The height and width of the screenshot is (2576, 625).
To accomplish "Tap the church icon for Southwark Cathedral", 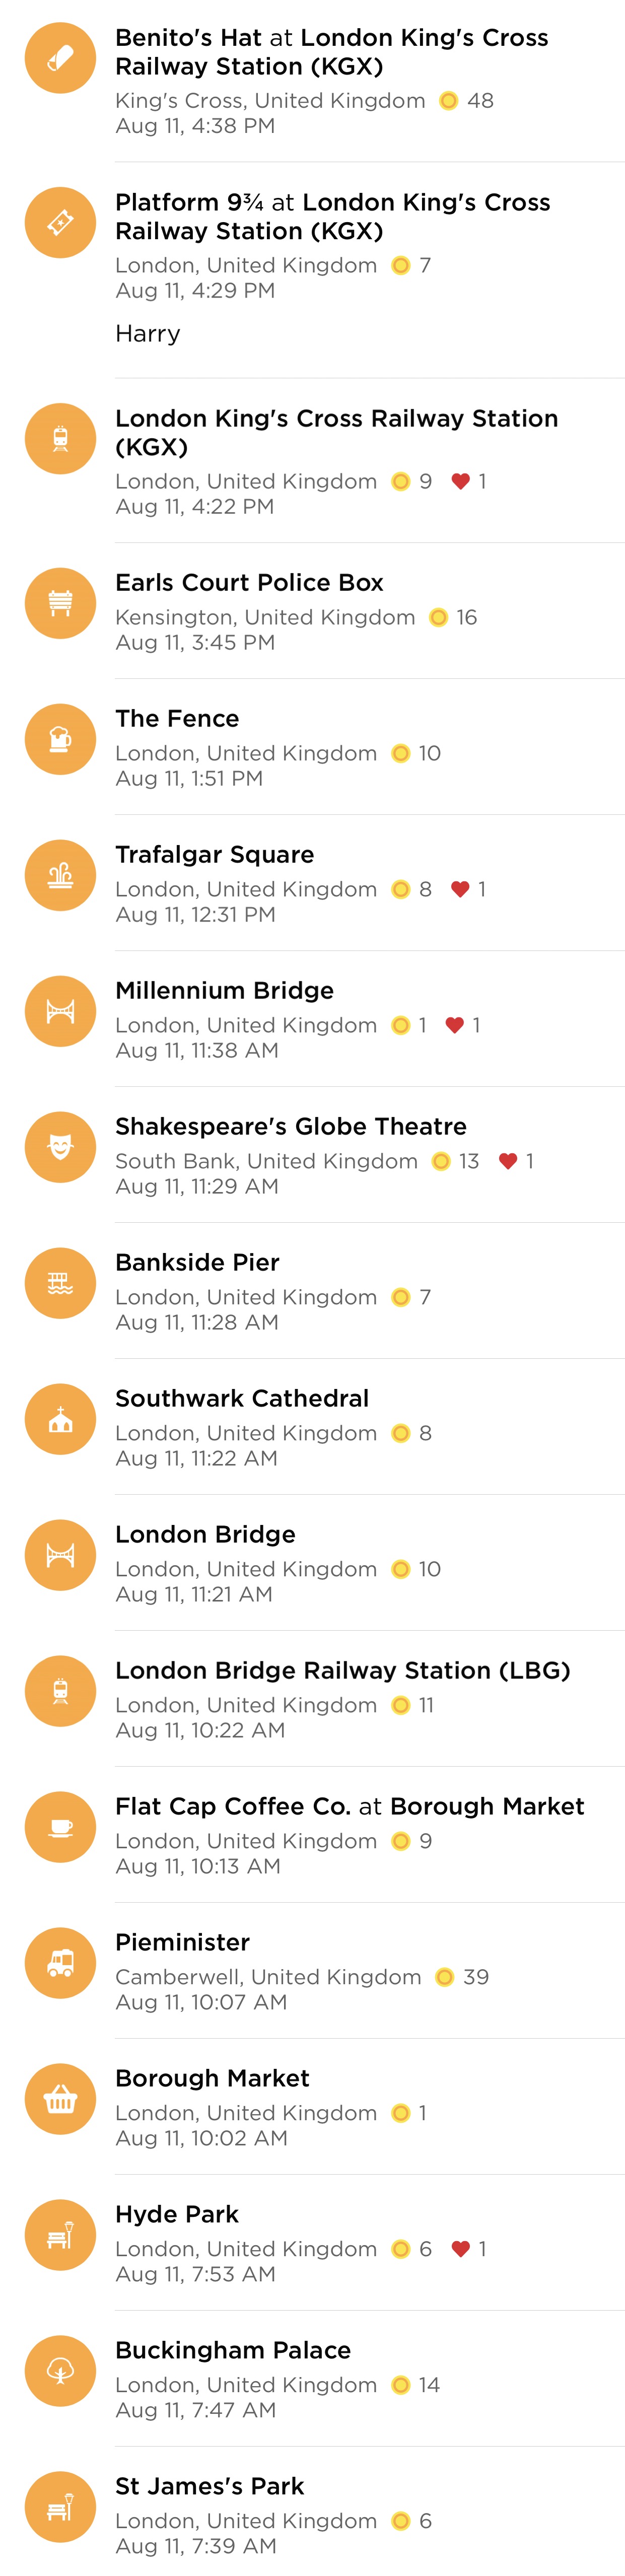I will [x=60, y=1419].
